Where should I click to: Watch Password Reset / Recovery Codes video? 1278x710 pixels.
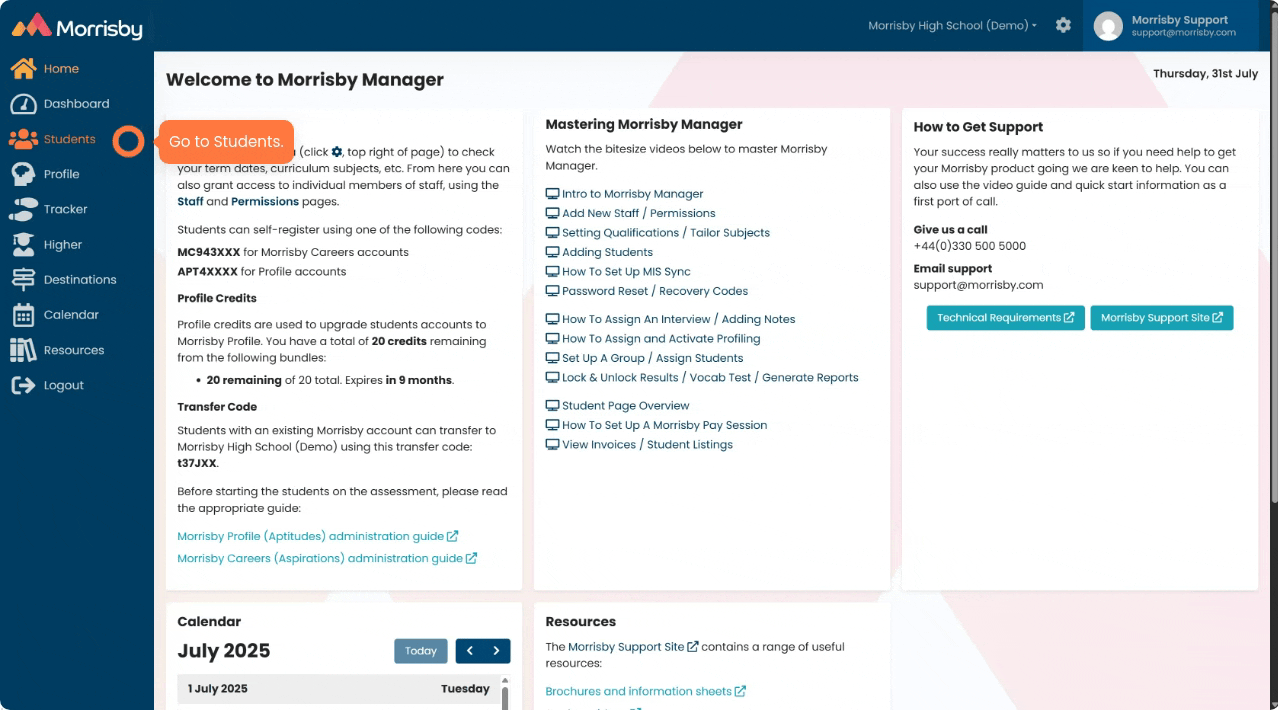[x=655, y=291]
